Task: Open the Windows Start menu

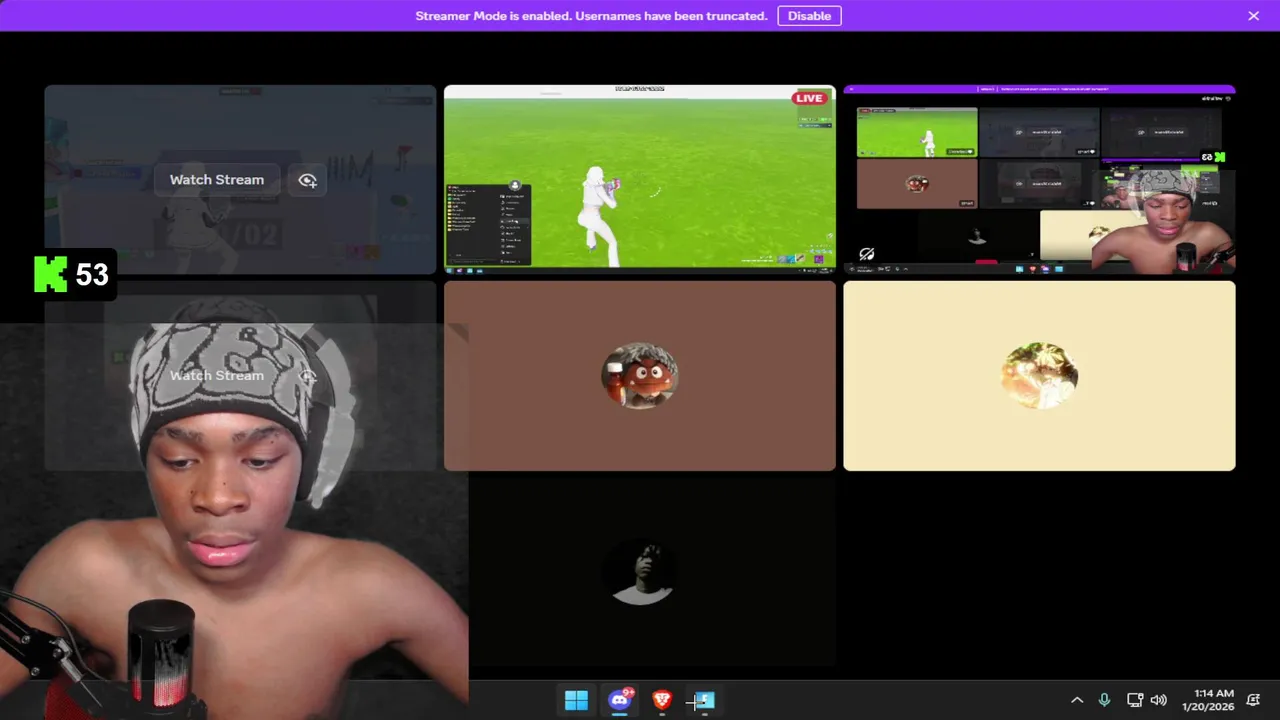Action: tap(576, 700)
